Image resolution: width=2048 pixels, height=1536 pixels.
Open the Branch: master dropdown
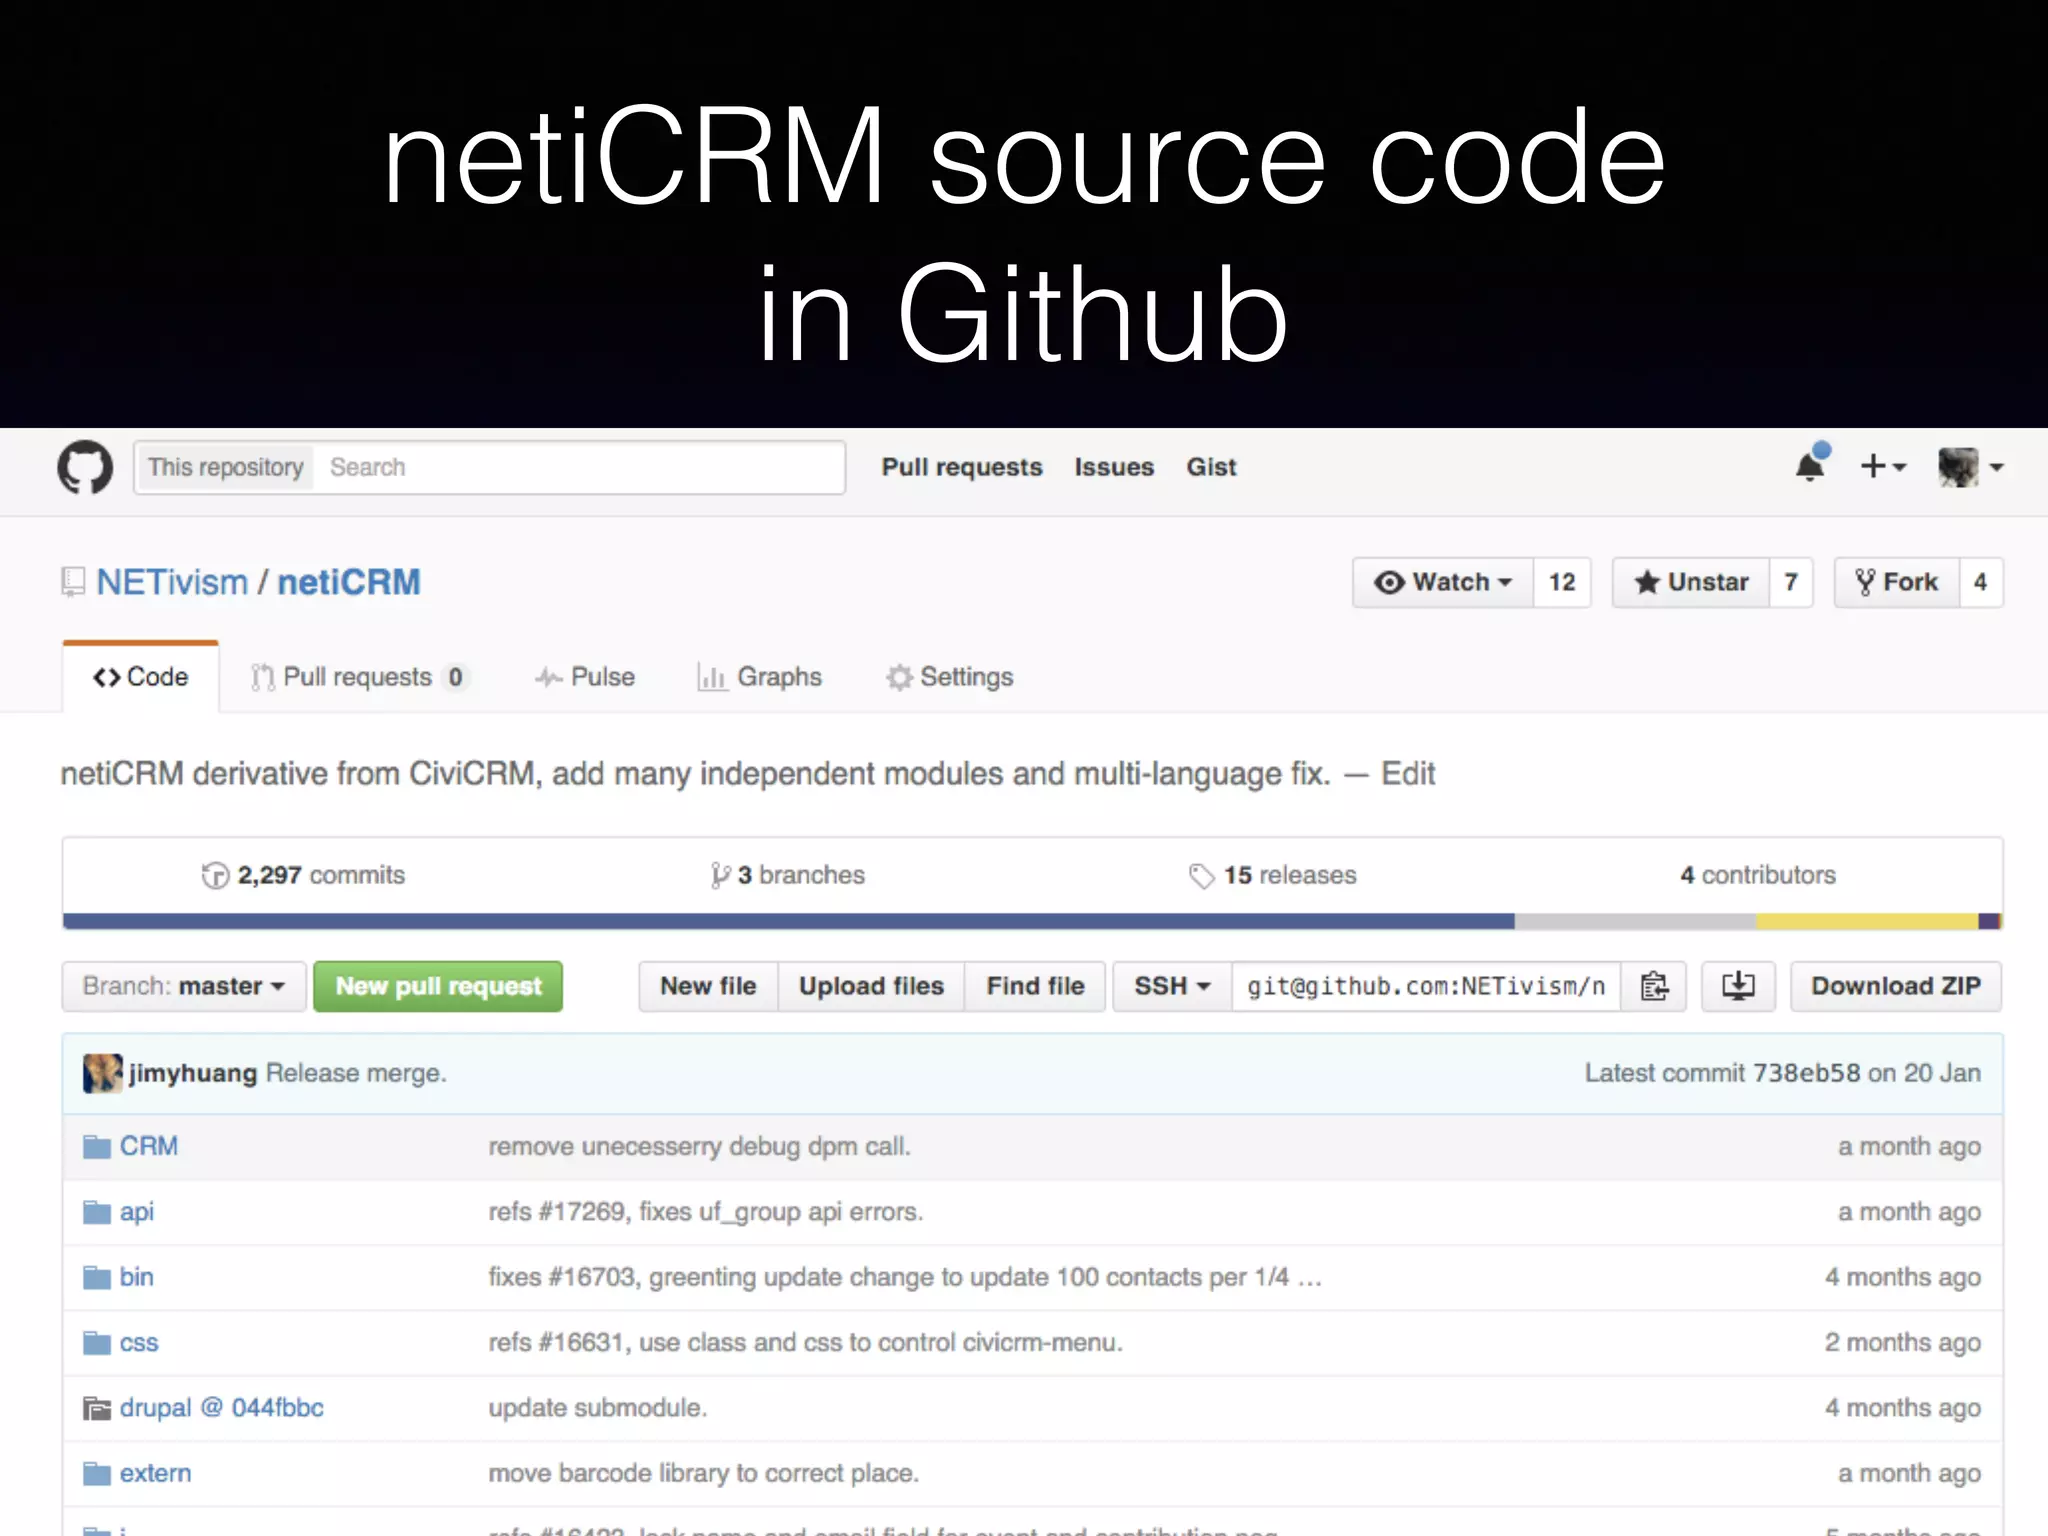pos(184,987)
